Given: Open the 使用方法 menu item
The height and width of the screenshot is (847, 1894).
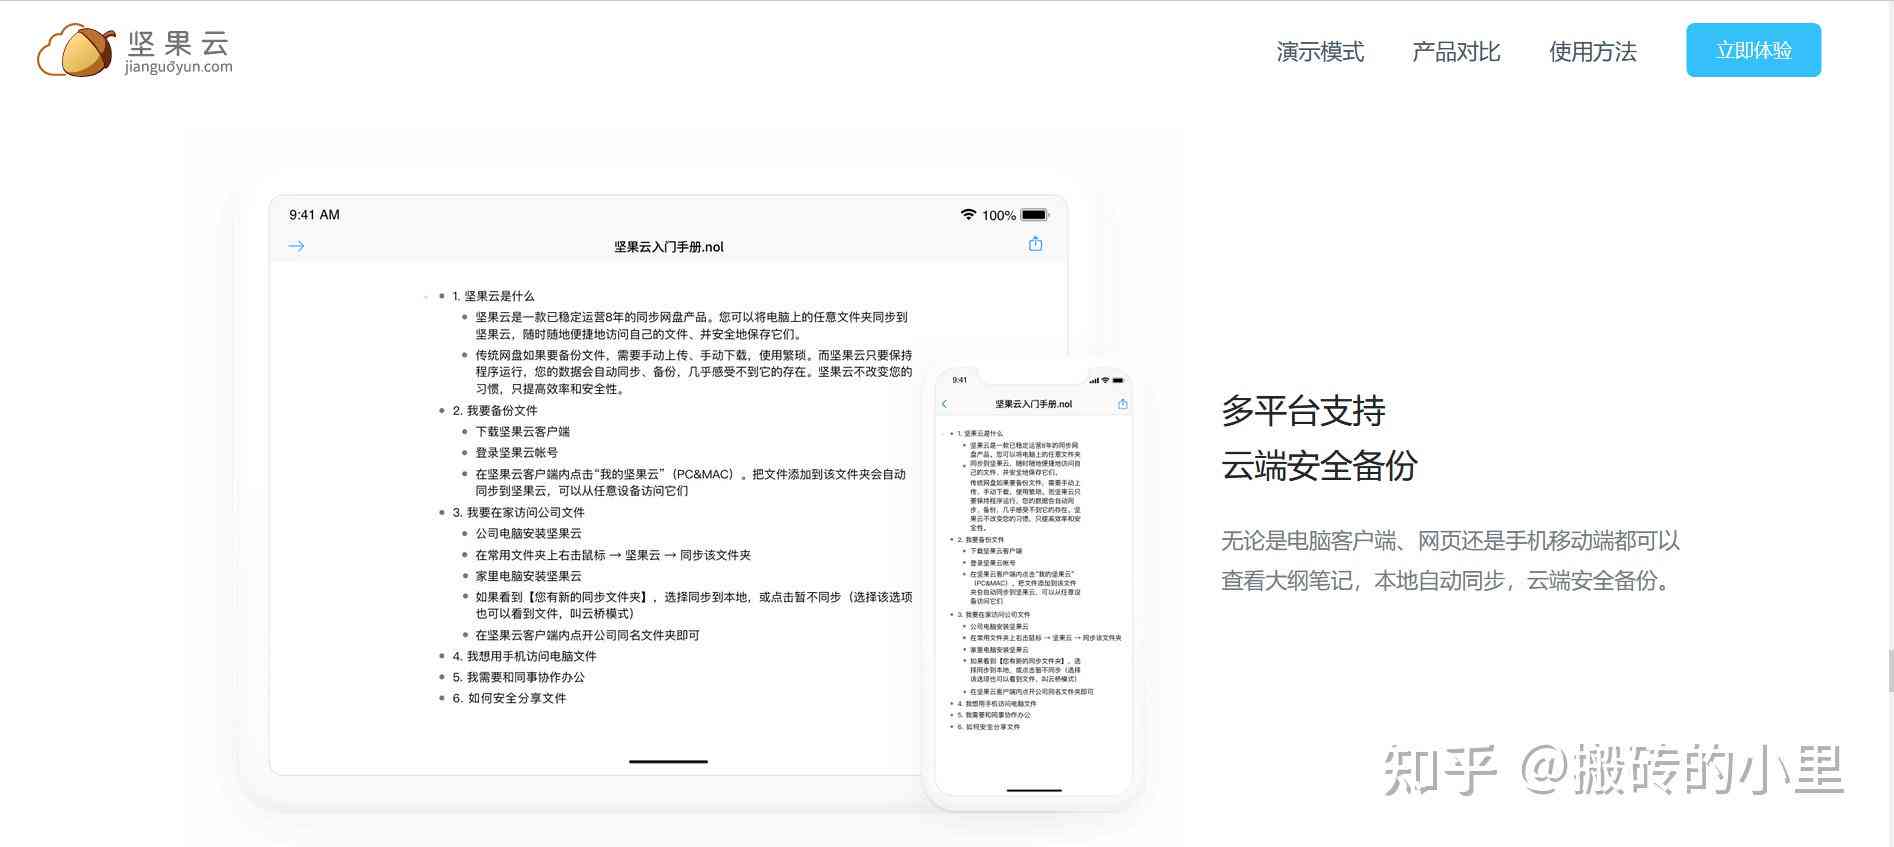Looking at the screenshot, I should click(1592, 51).
